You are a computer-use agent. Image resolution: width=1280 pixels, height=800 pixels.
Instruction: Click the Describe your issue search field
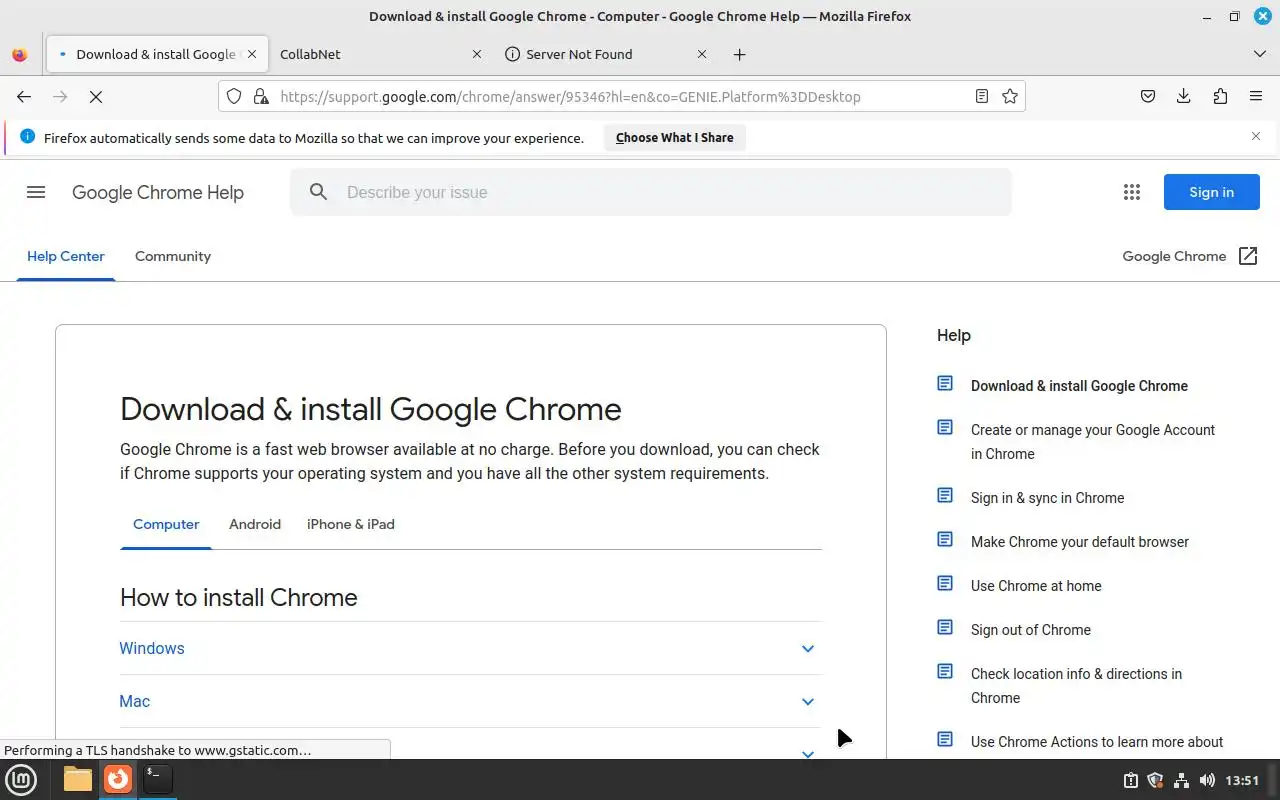pyautogui.click(x=651, y=192)
